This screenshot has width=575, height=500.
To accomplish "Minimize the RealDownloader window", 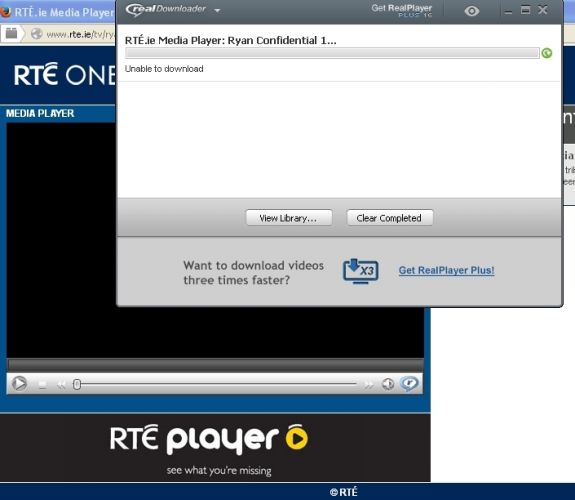I will pyautogui.click(x=508, y=11).
